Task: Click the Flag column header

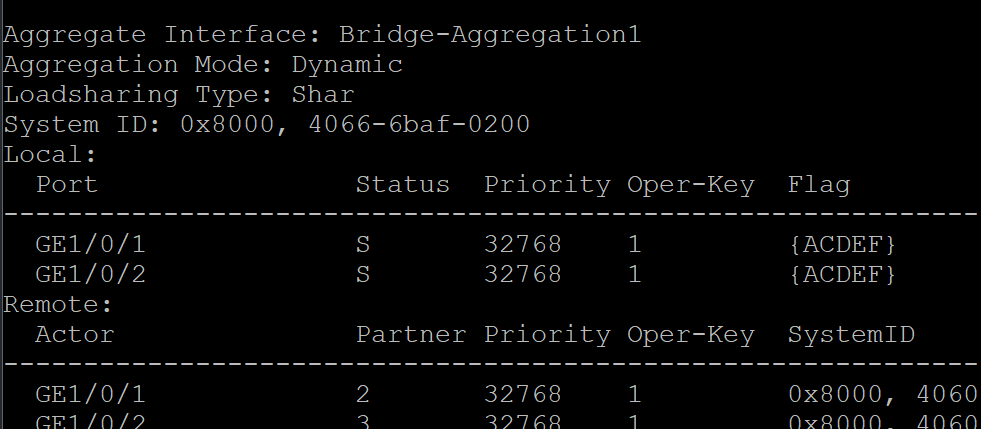Action: pos(818,185)
